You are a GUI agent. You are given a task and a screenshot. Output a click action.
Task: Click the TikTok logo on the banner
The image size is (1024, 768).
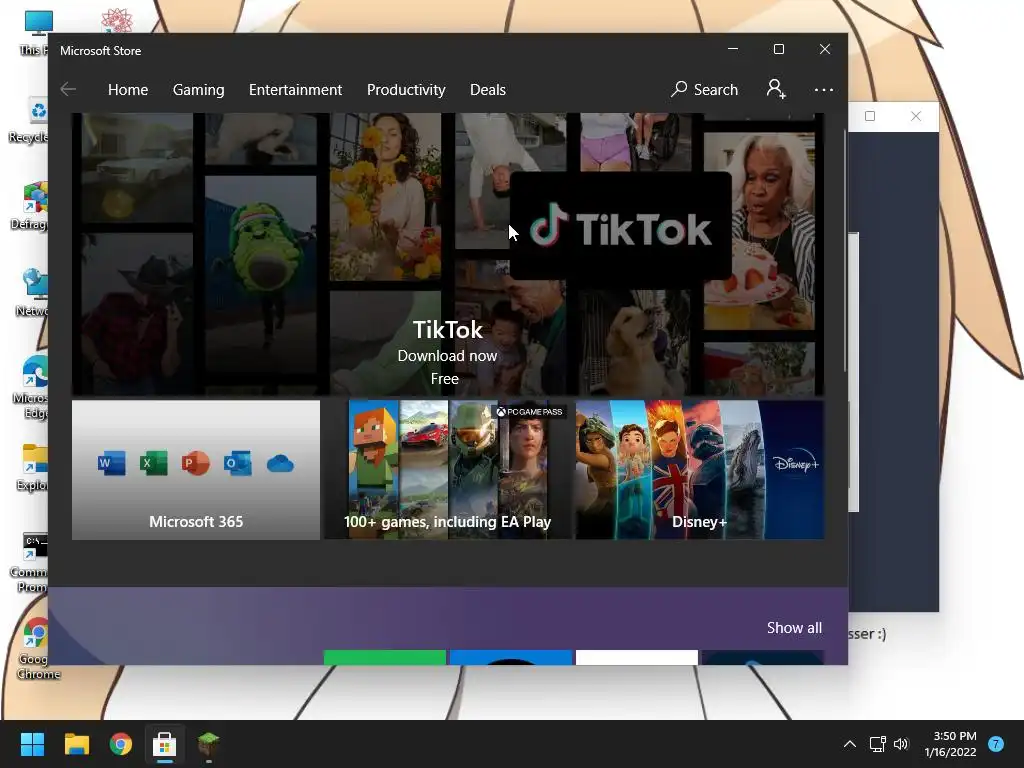tap(620, 226)
